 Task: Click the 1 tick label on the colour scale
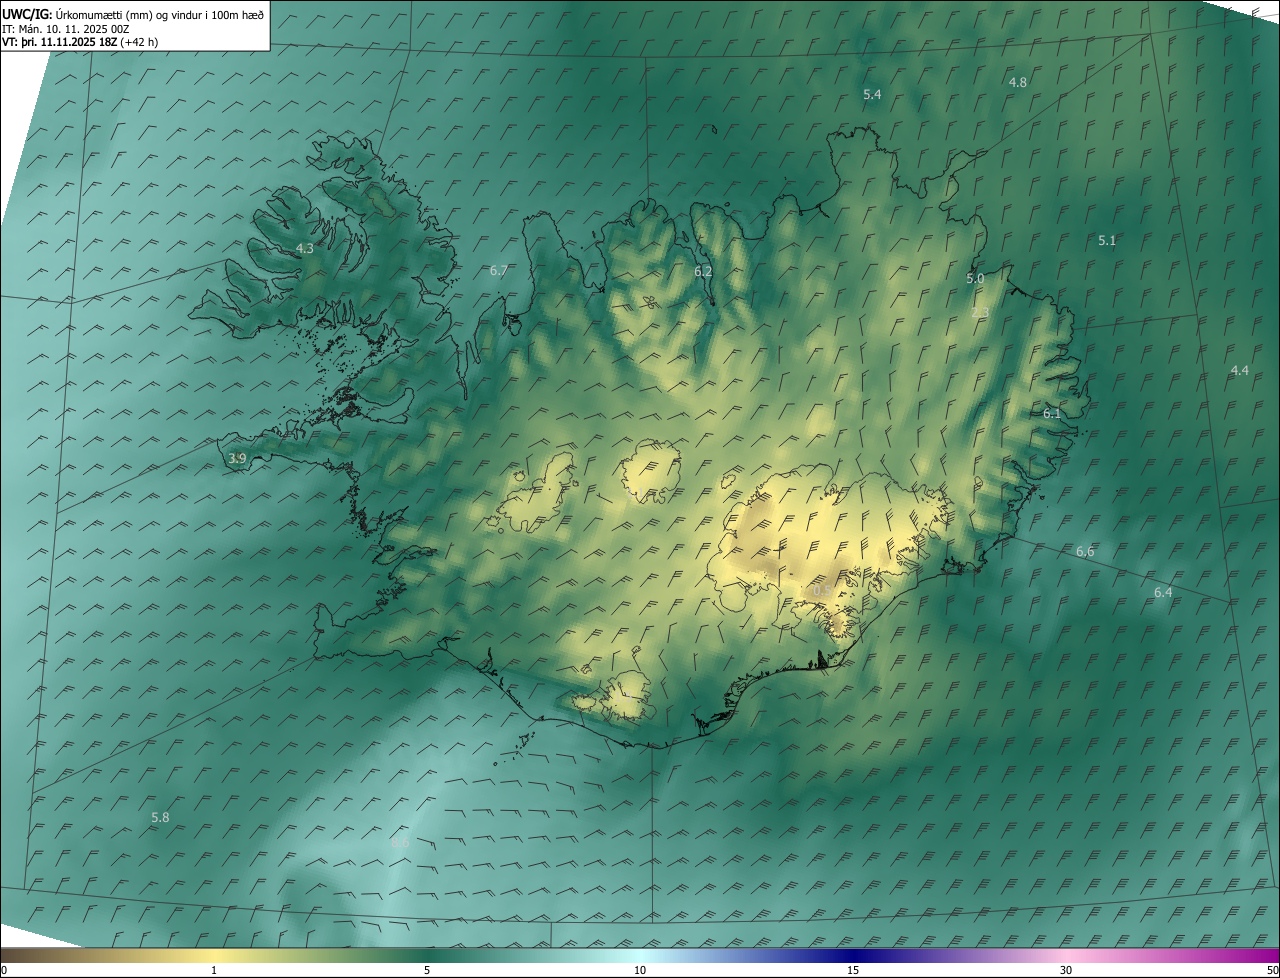(214, 970)
